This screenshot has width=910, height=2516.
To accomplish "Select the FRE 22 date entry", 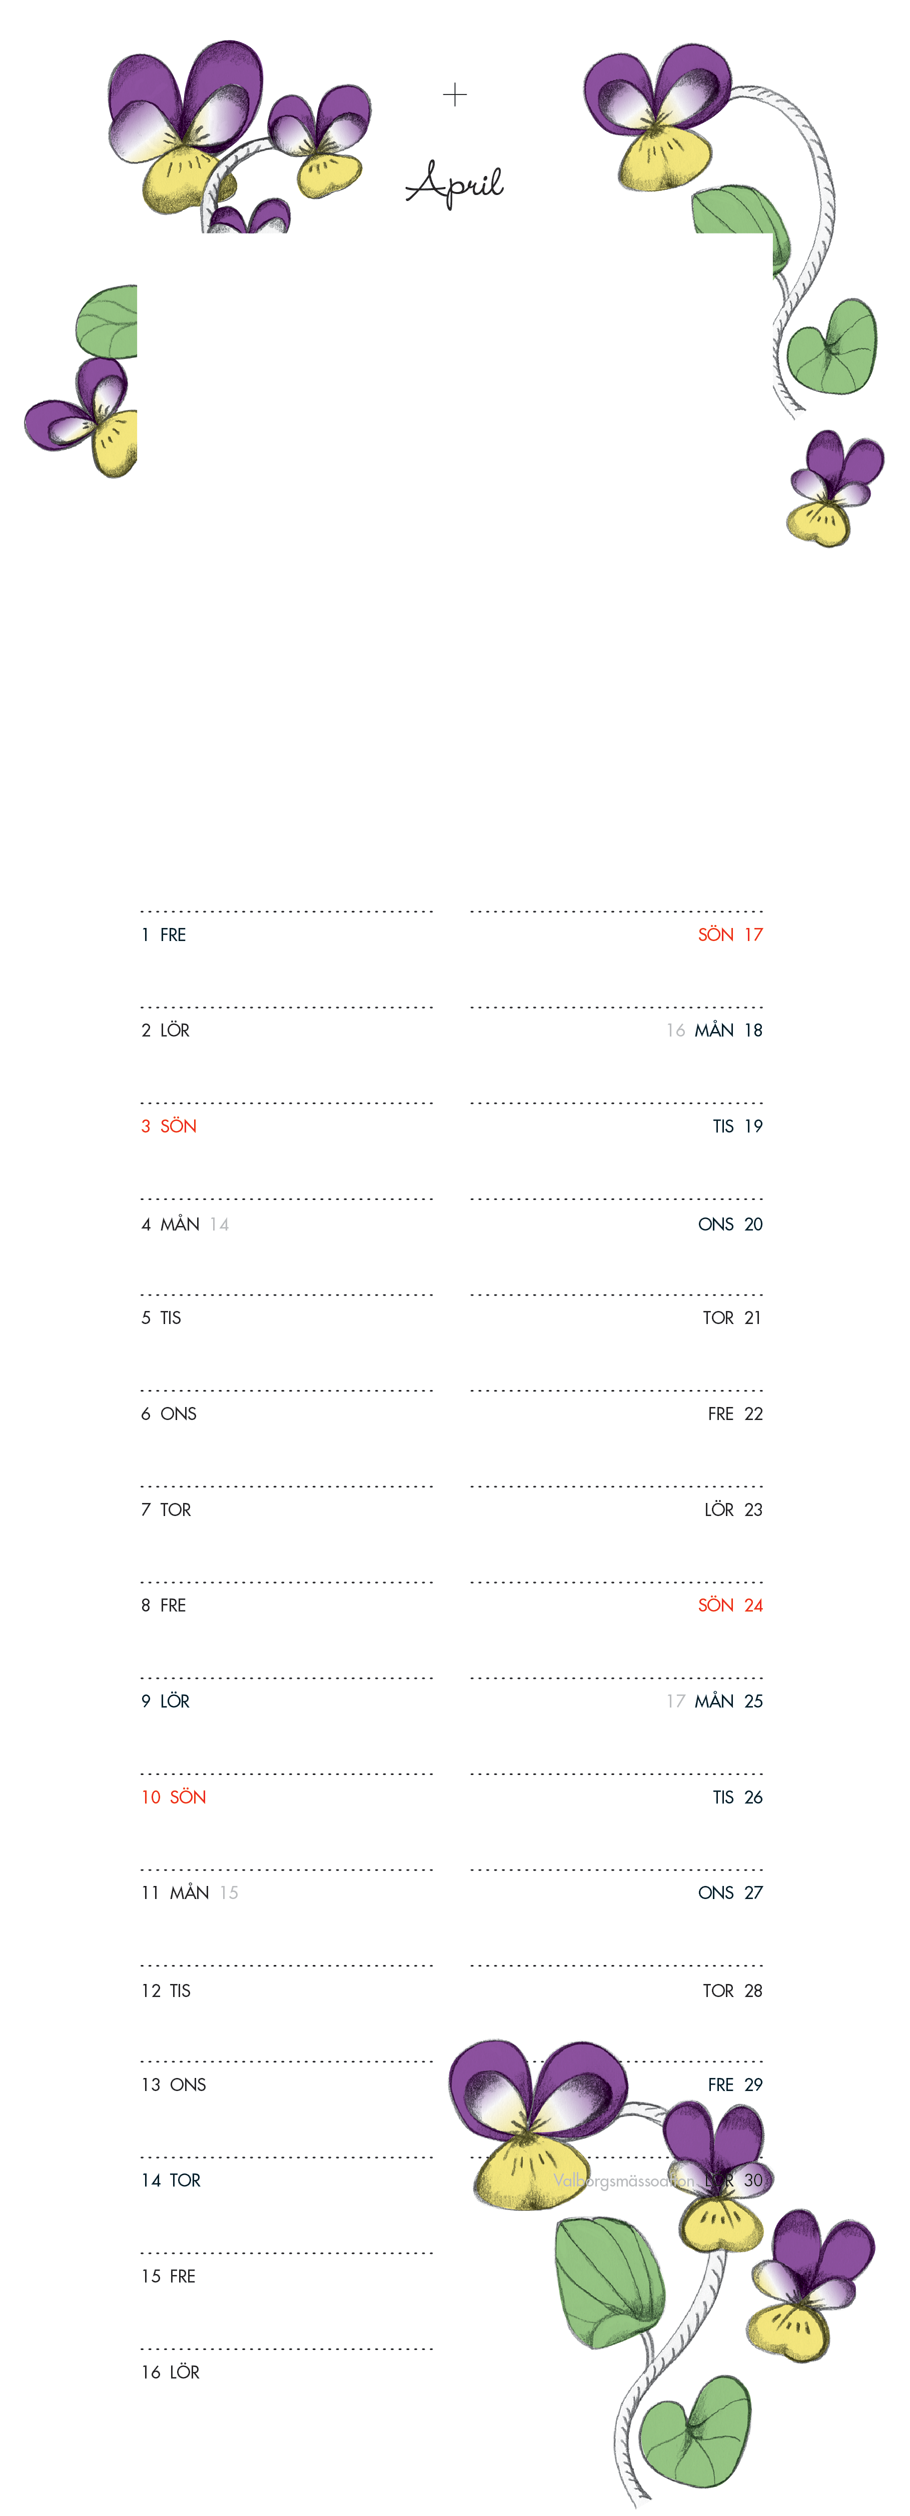I will click(x=735, y=1414).
